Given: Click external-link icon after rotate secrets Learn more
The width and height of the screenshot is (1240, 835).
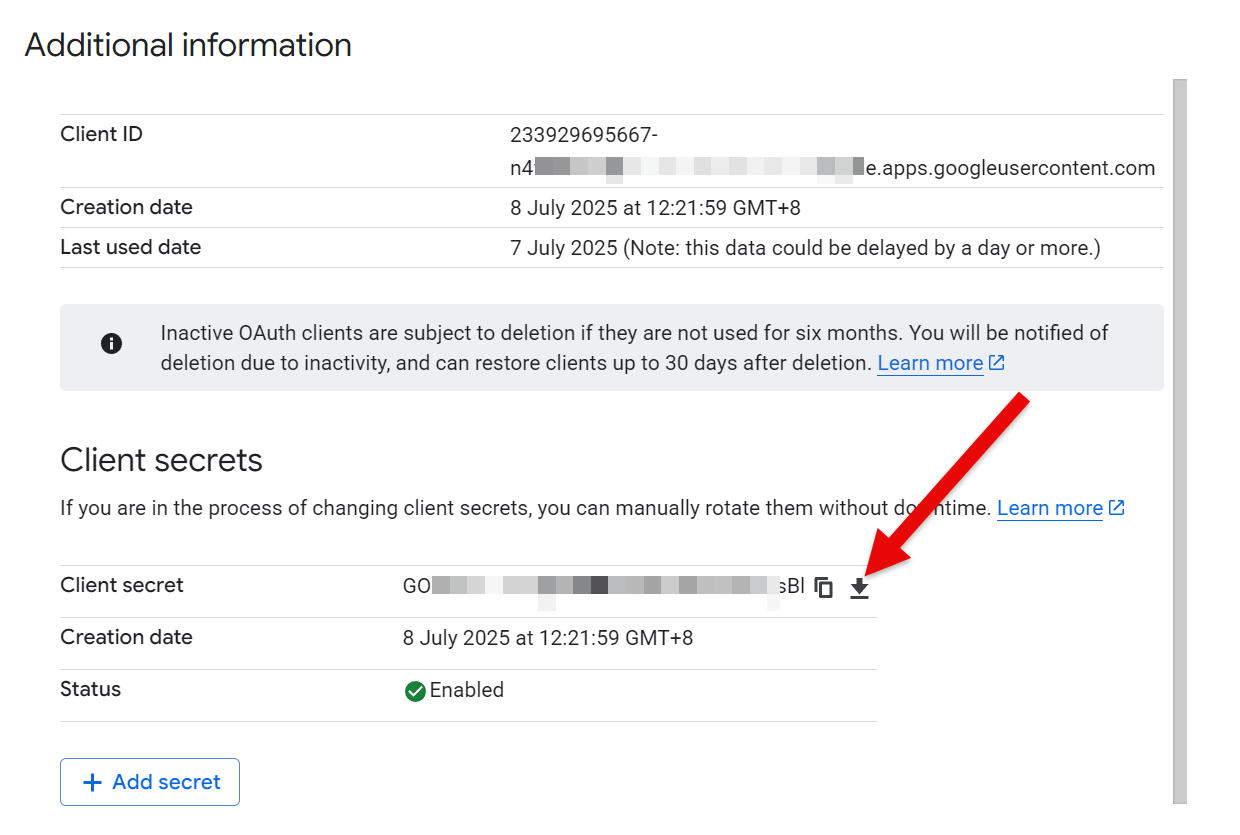Looking at the screenshot, I should coord(1117,508).
